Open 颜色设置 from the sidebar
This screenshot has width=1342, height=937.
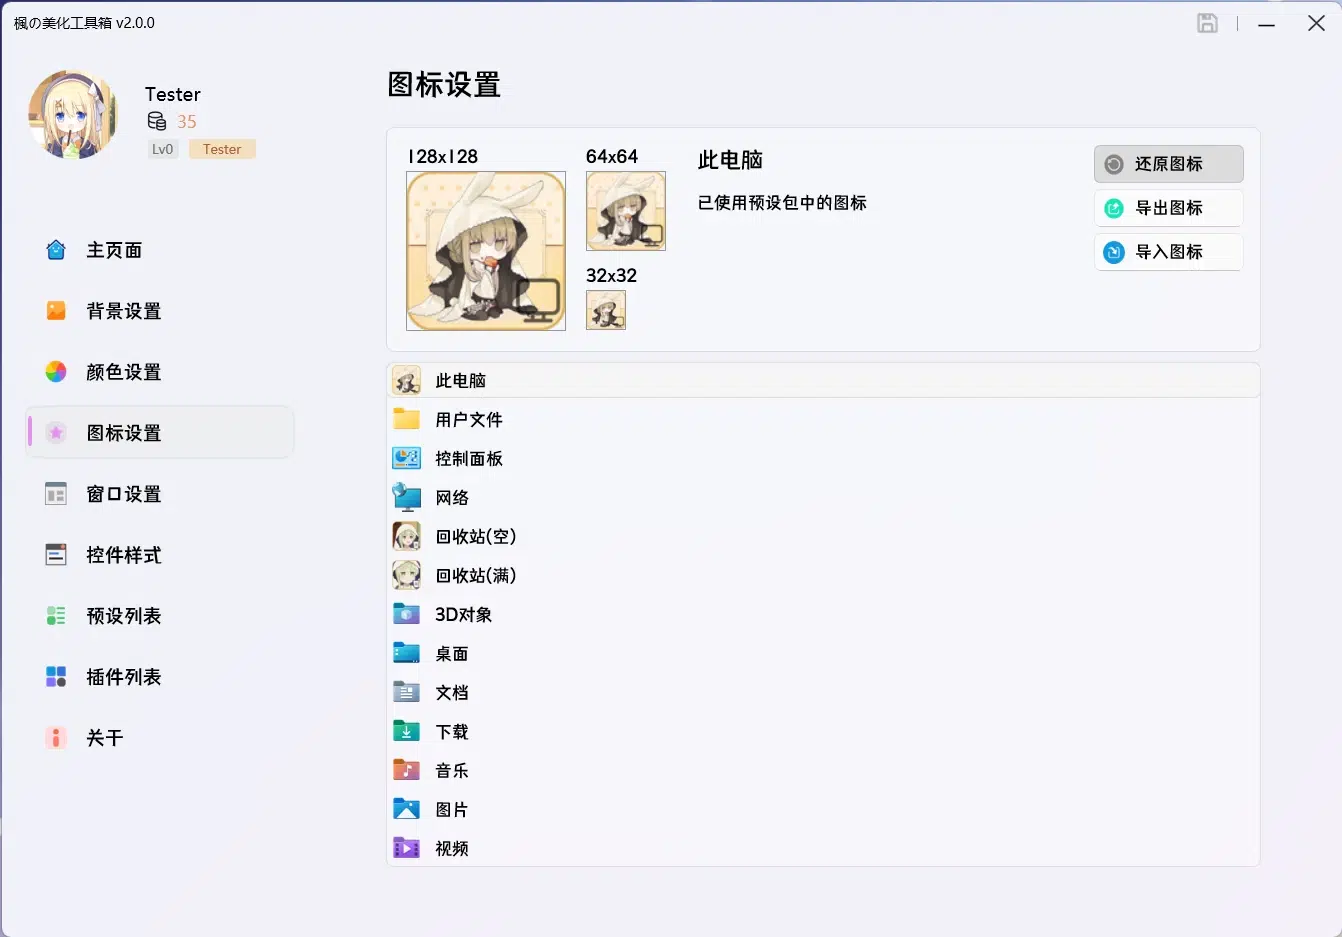(x=160, y=372)
